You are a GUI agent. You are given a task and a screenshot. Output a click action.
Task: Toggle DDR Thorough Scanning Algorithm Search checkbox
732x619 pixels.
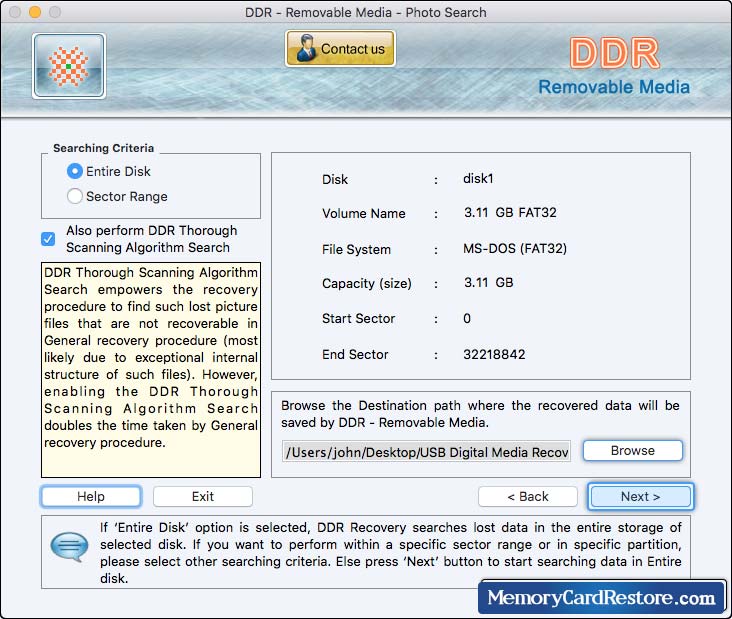pyautogui.click(x=48, y=239)
